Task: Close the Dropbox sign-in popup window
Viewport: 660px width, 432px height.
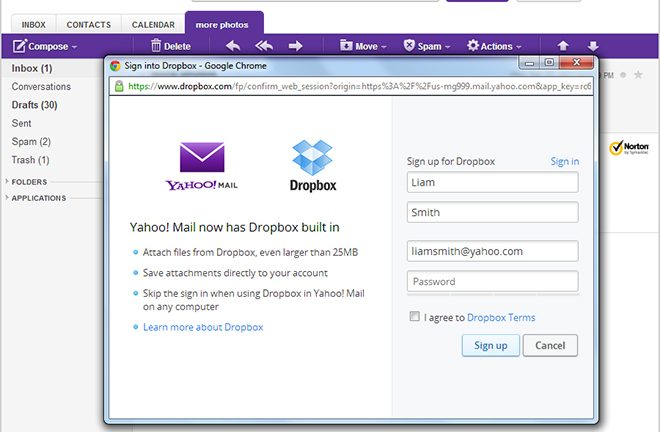Action: pos(577,62)
